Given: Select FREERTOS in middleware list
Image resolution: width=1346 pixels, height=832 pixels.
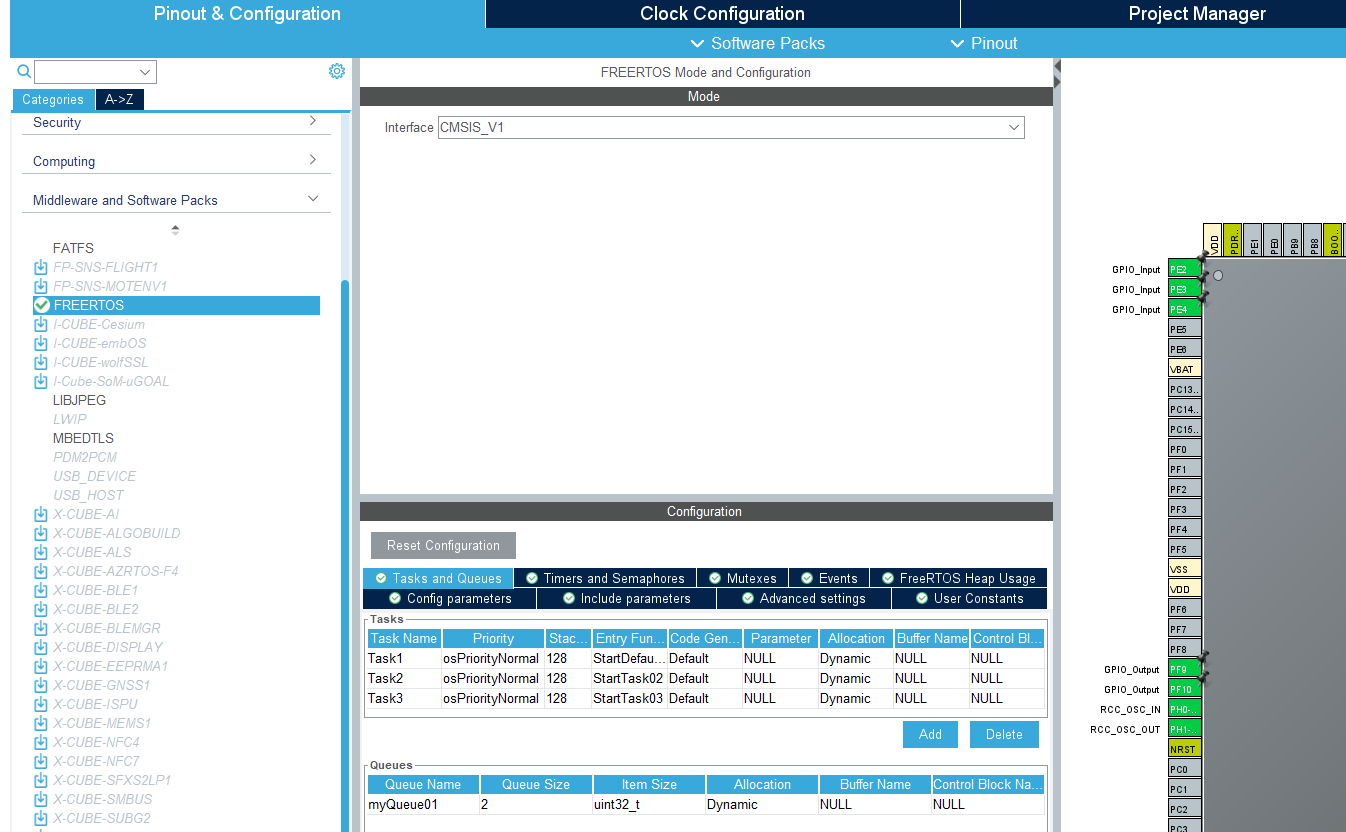Looking at the screenshot, I should (x=176, y=305).
